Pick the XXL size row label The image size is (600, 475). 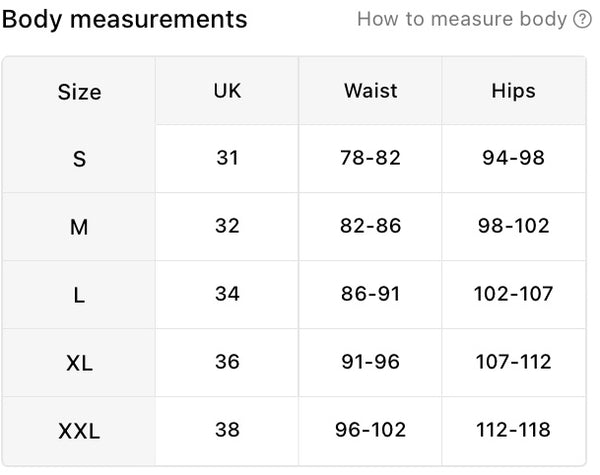(79, 432)
